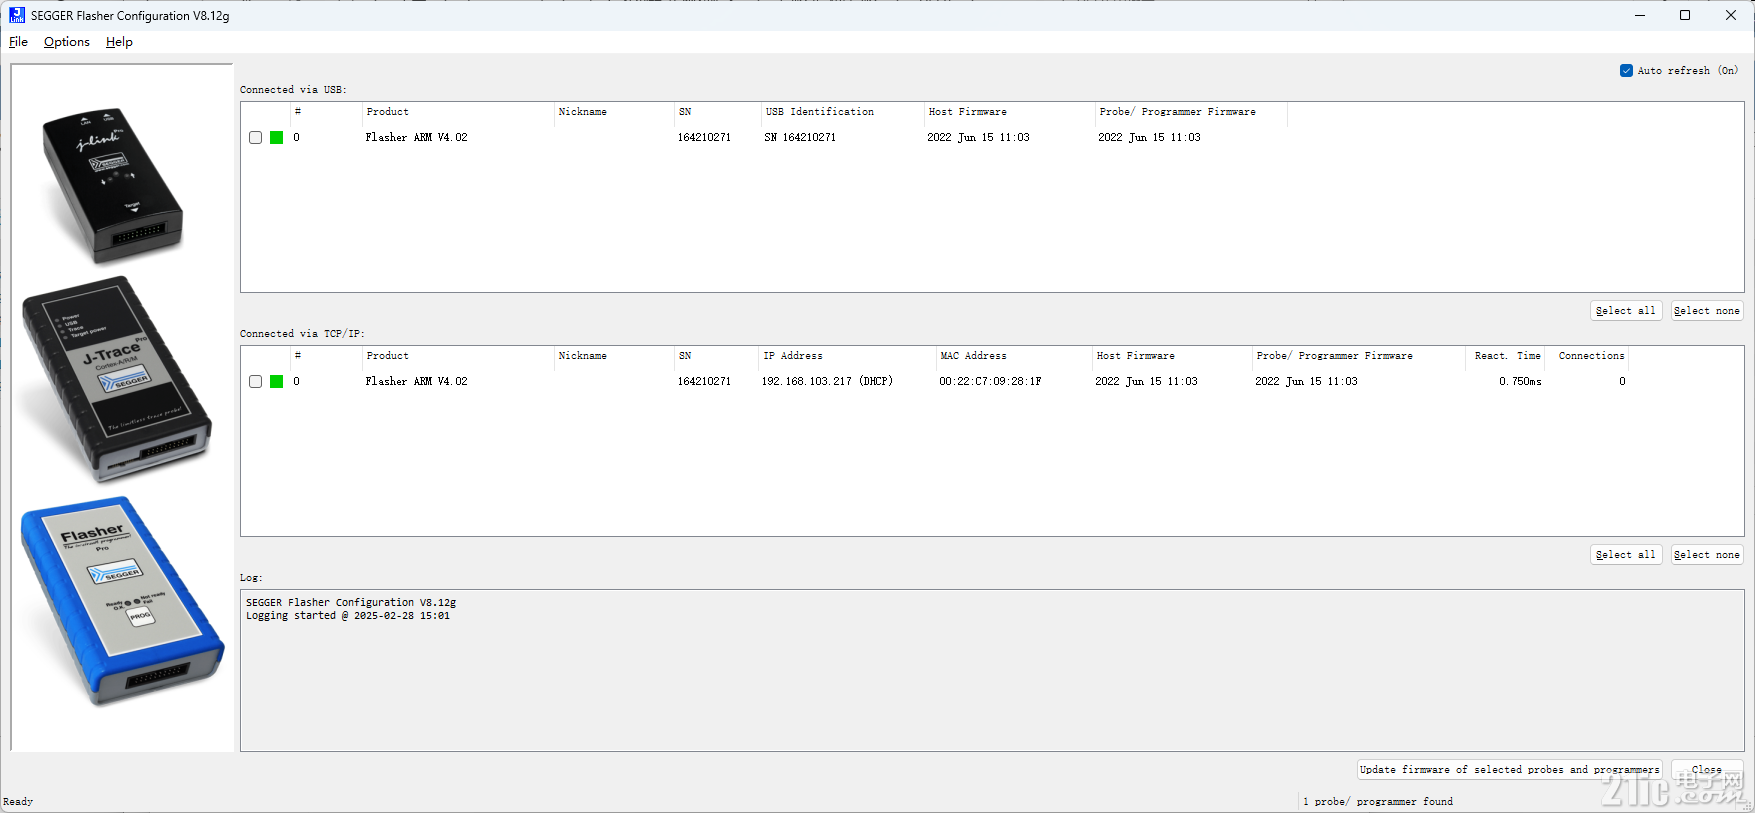1755x813 pixels.
Task: Click MAC address 00:22:C7:09:28:1F
Action: point(990,382)
